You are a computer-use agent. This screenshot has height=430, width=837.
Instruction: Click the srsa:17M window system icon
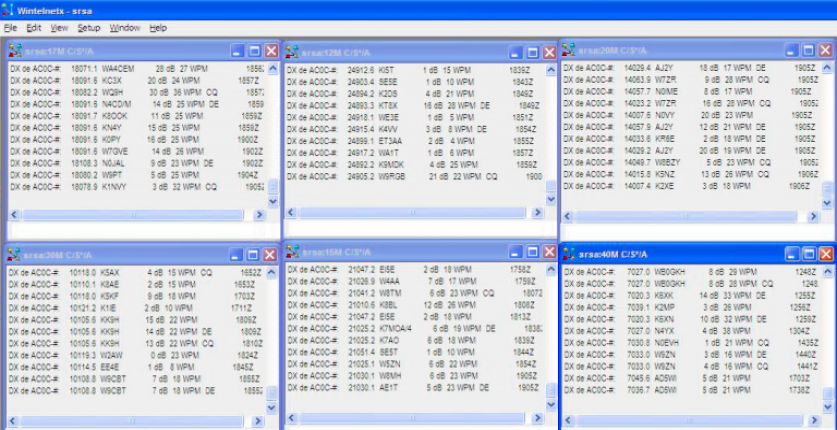[15, 51]
